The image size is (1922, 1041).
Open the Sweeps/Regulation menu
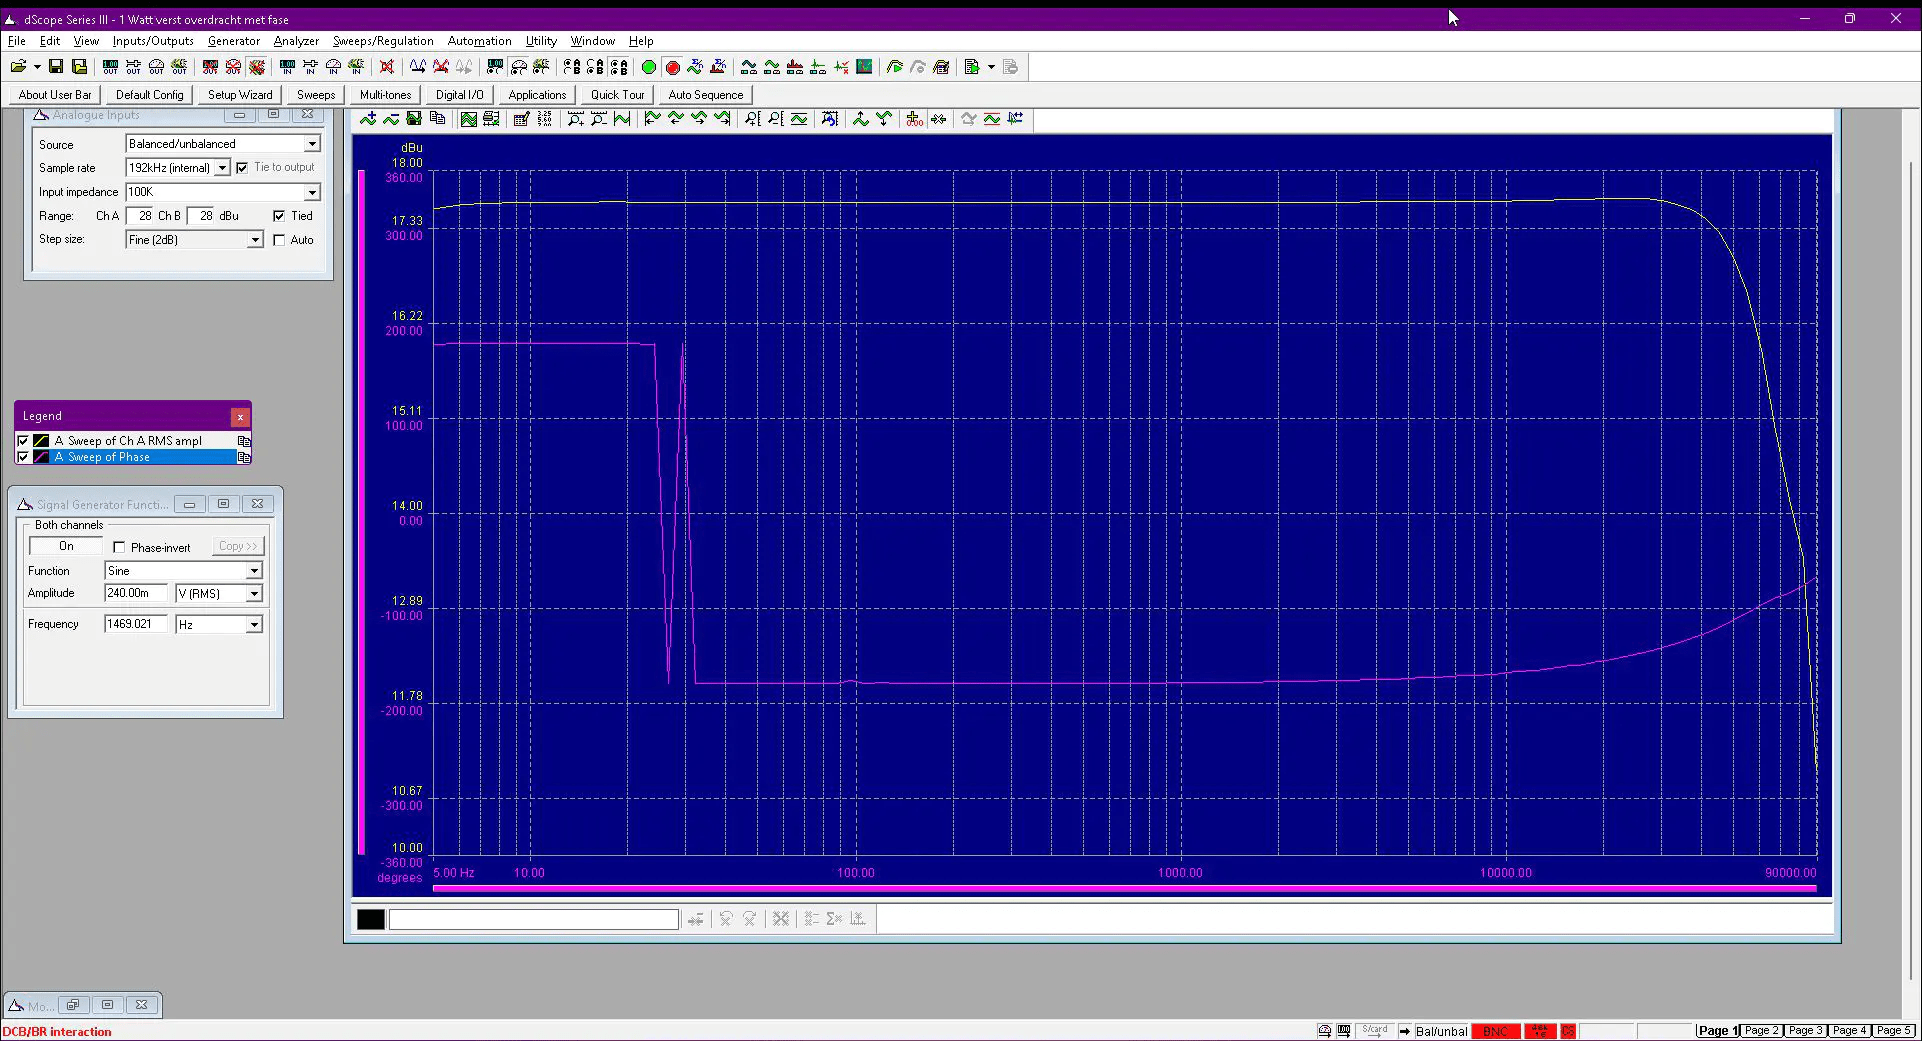coord(383,41)
